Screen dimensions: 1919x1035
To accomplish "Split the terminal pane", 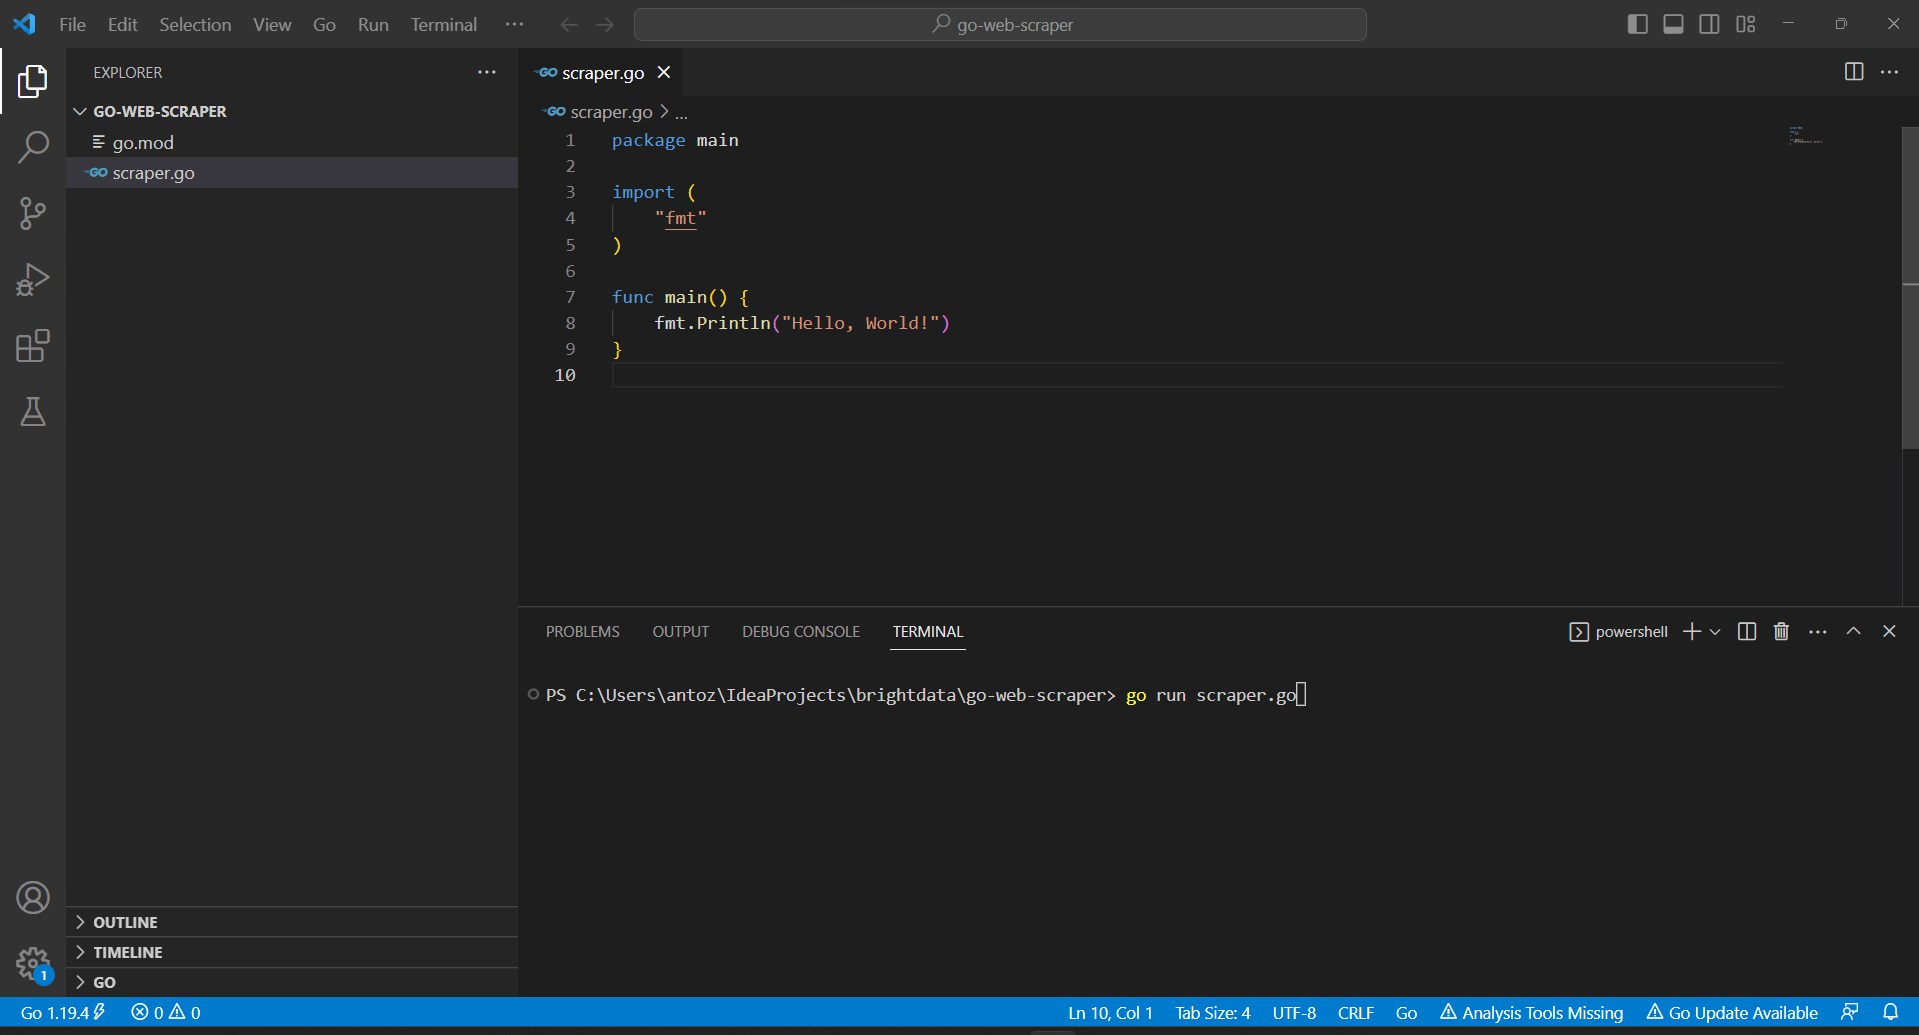I will [x=1747, y=631].
